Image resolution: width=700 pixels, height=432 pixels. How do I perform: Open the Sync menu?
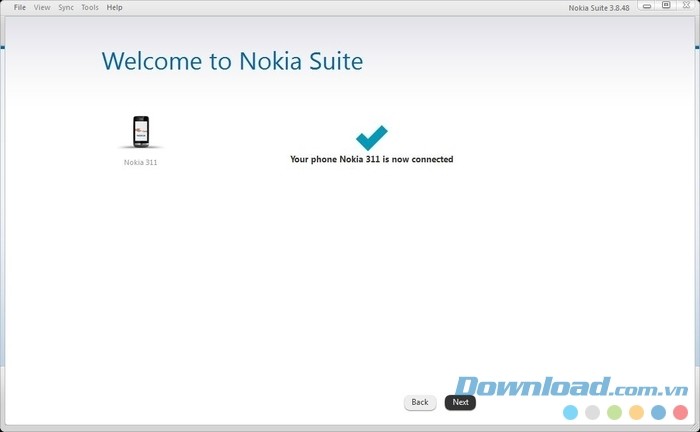pos(66,8)
